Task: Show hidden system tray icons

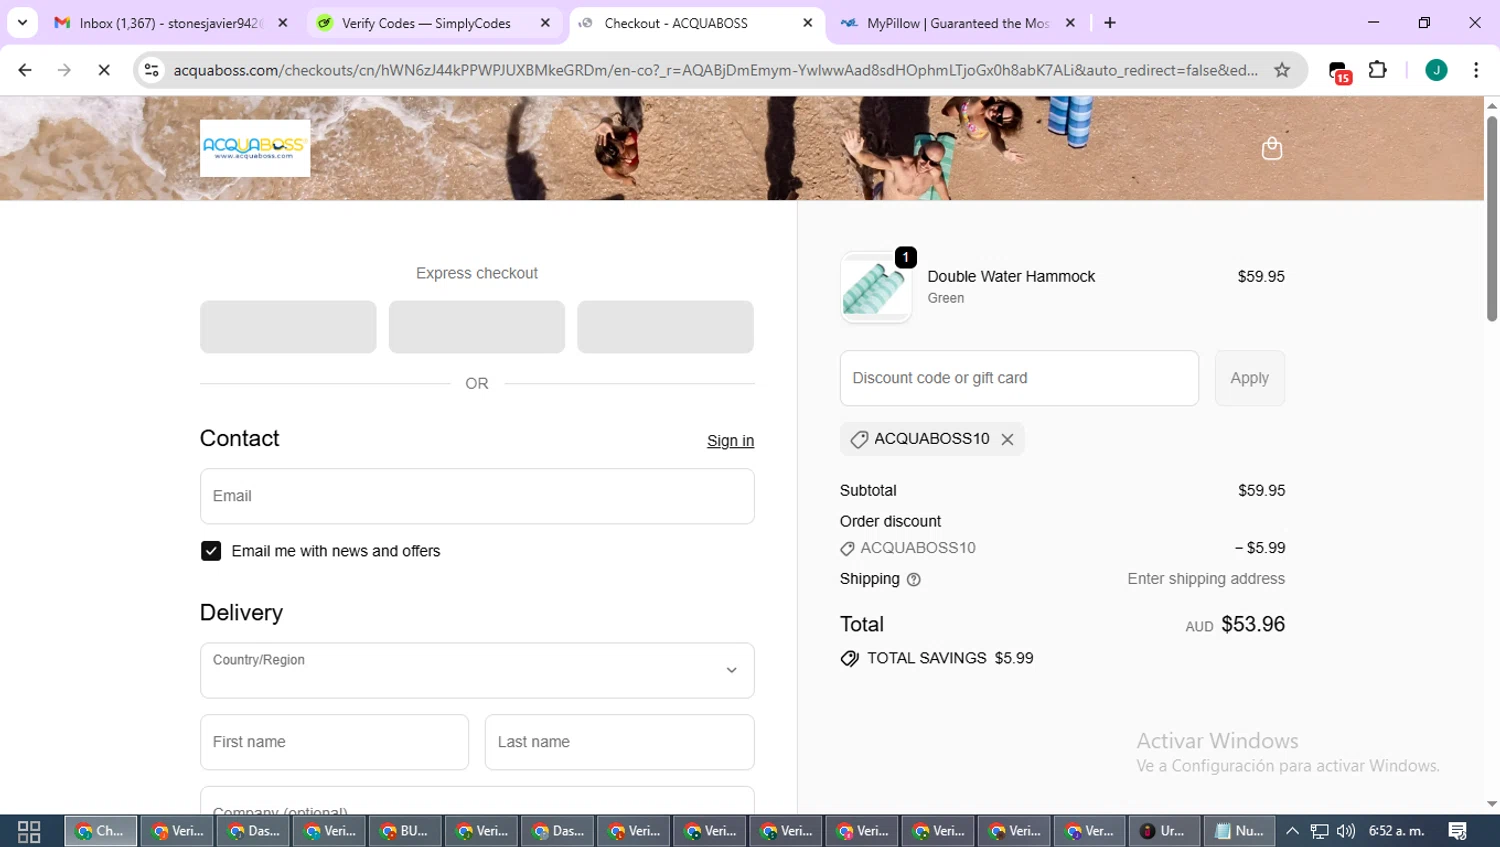Action: 1292,831
